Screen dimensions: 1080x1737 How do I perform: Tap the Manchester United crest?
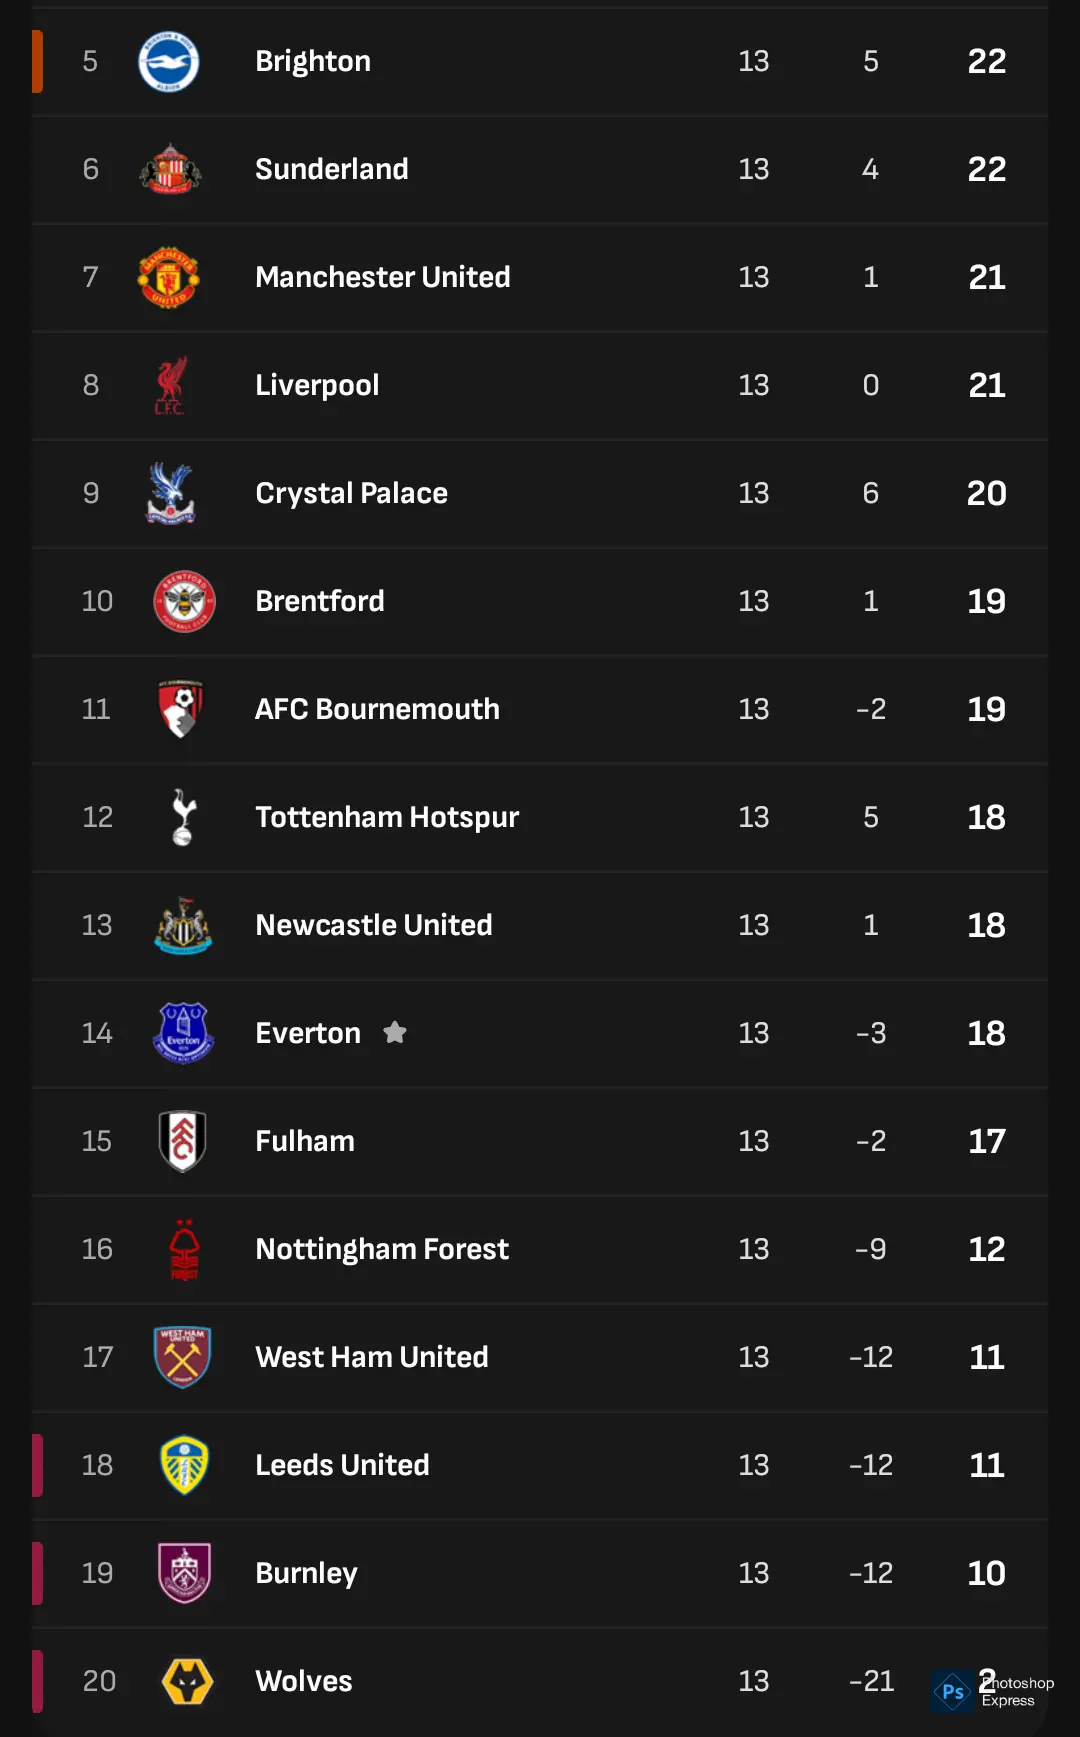click(168, 277)
